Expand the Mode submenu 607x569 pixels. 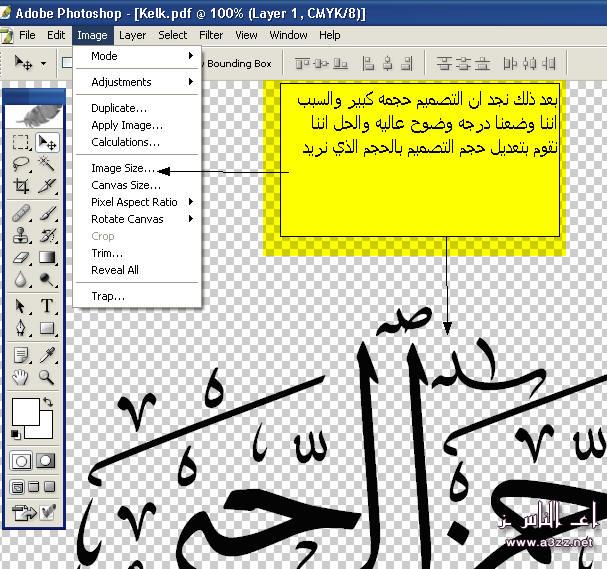click(137, 56)
